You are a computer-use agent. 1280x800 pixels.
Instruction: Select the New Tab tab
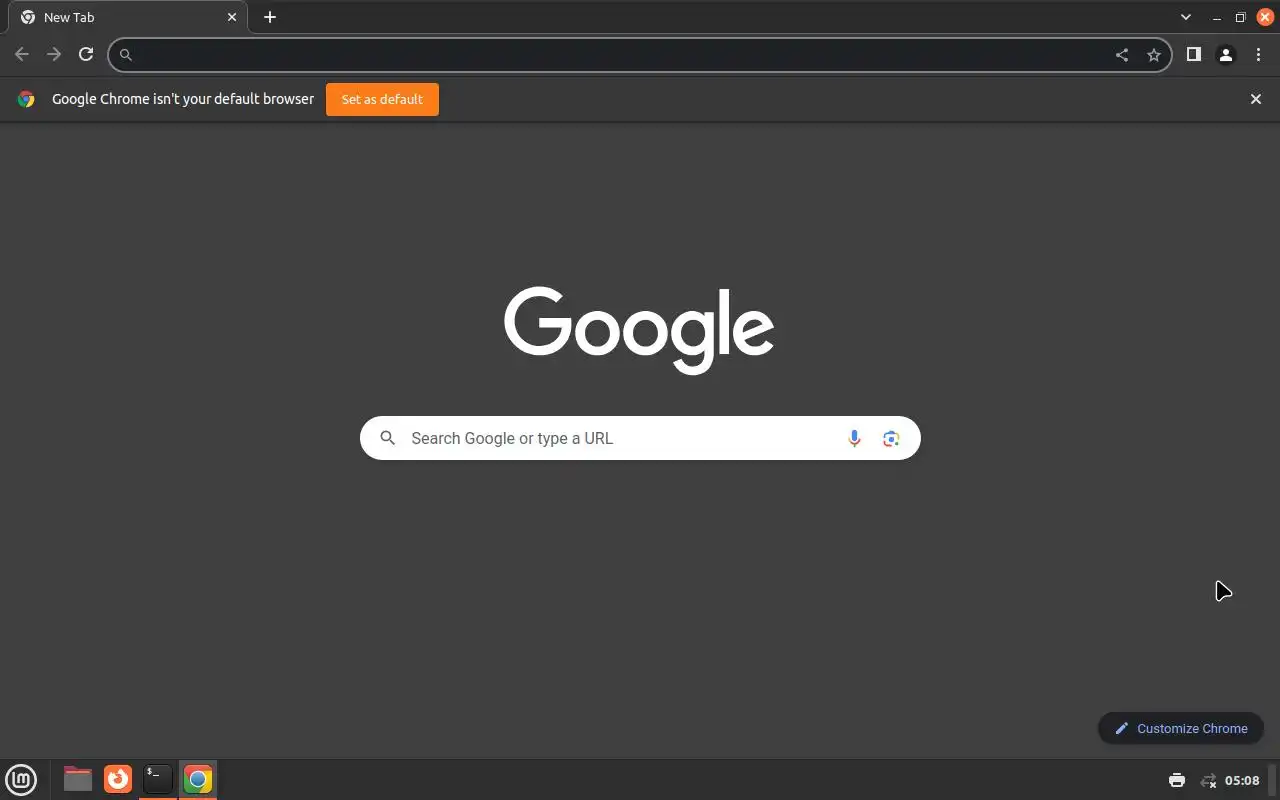(126, 17)
